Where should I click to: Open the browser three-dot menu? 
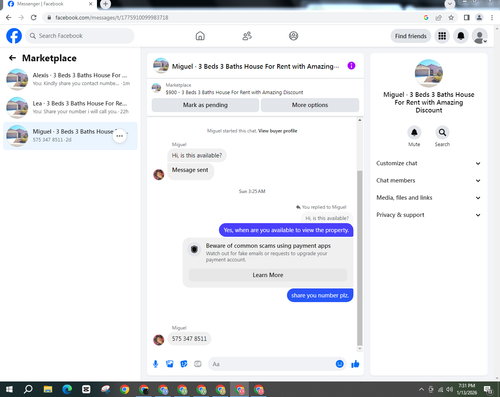492,18
